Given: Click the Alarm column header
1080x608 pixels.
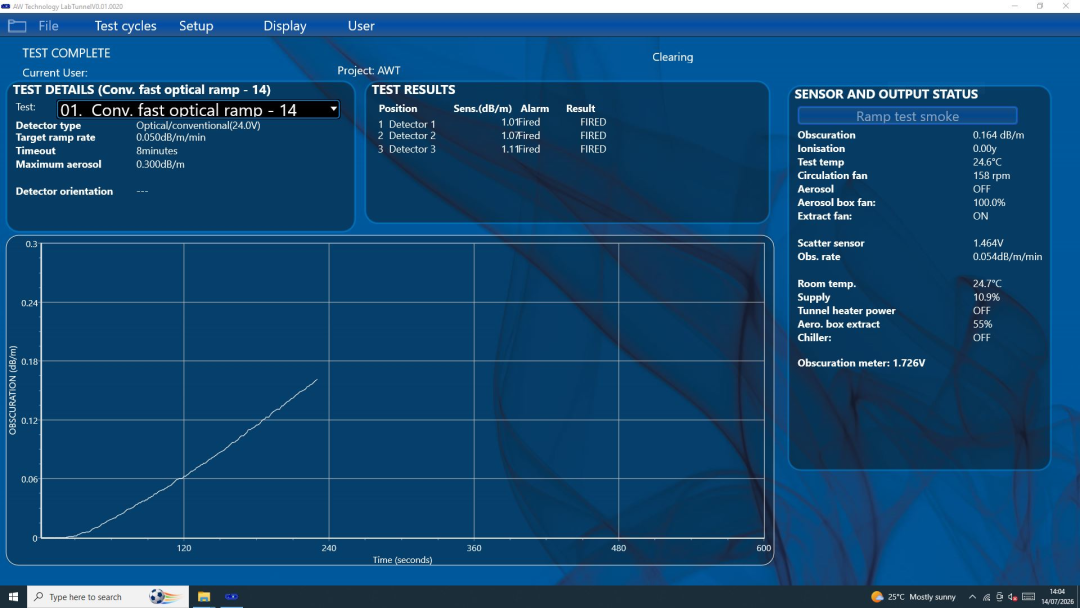Looking at the screenshot, I should coord(534,108).
